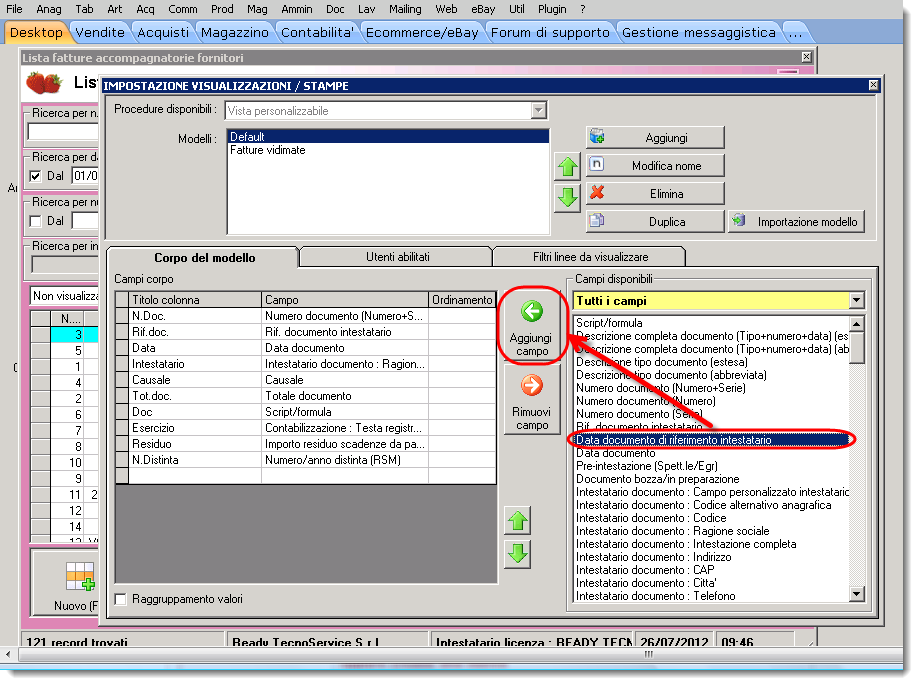The width and height of the screenshot is (918, 685).
Task: Select the N.Doc. row in Campi corpo
Action: click(x=306, y=316)
